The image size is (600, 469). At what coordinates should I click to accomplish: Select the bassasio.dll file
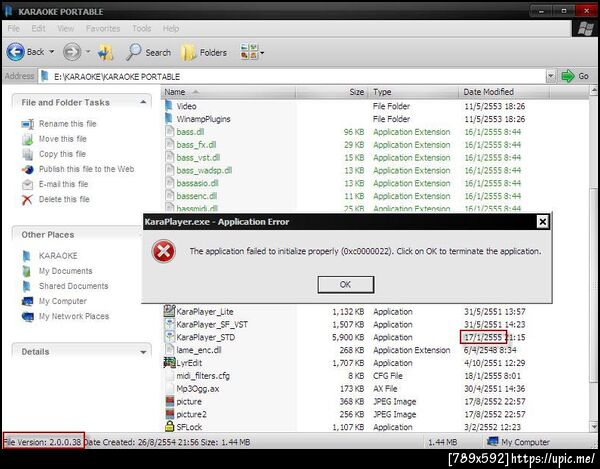point(197,183)
